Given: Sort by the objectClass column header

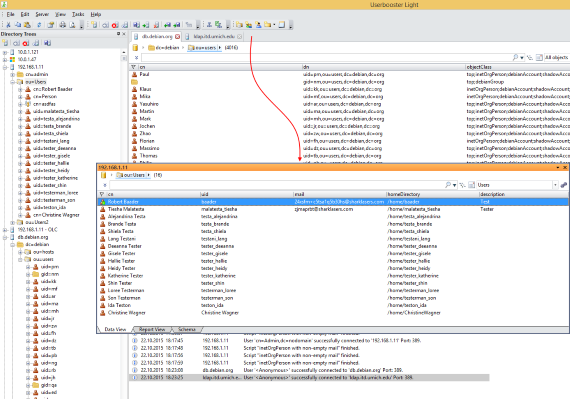Looking at the screenshot, I should coord(479,67).
